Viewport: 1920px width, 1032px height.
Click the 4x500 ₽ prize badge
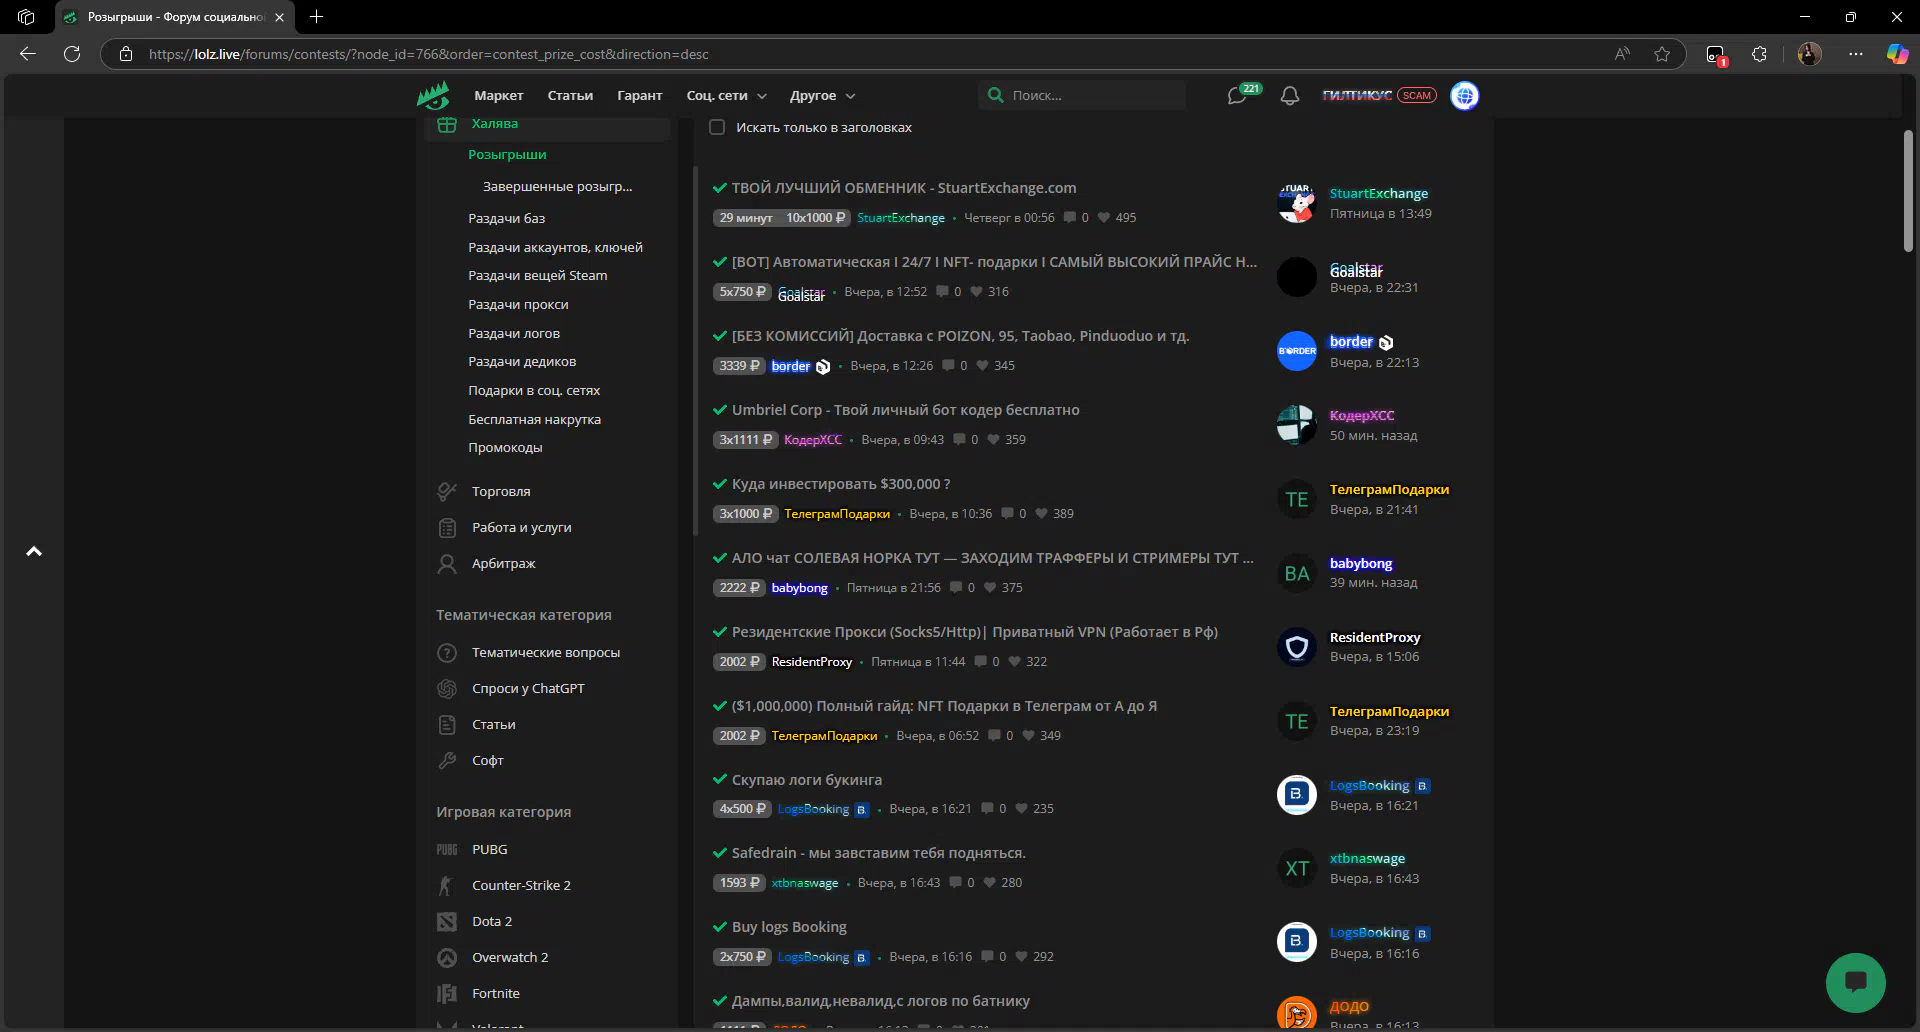[742, 809]
